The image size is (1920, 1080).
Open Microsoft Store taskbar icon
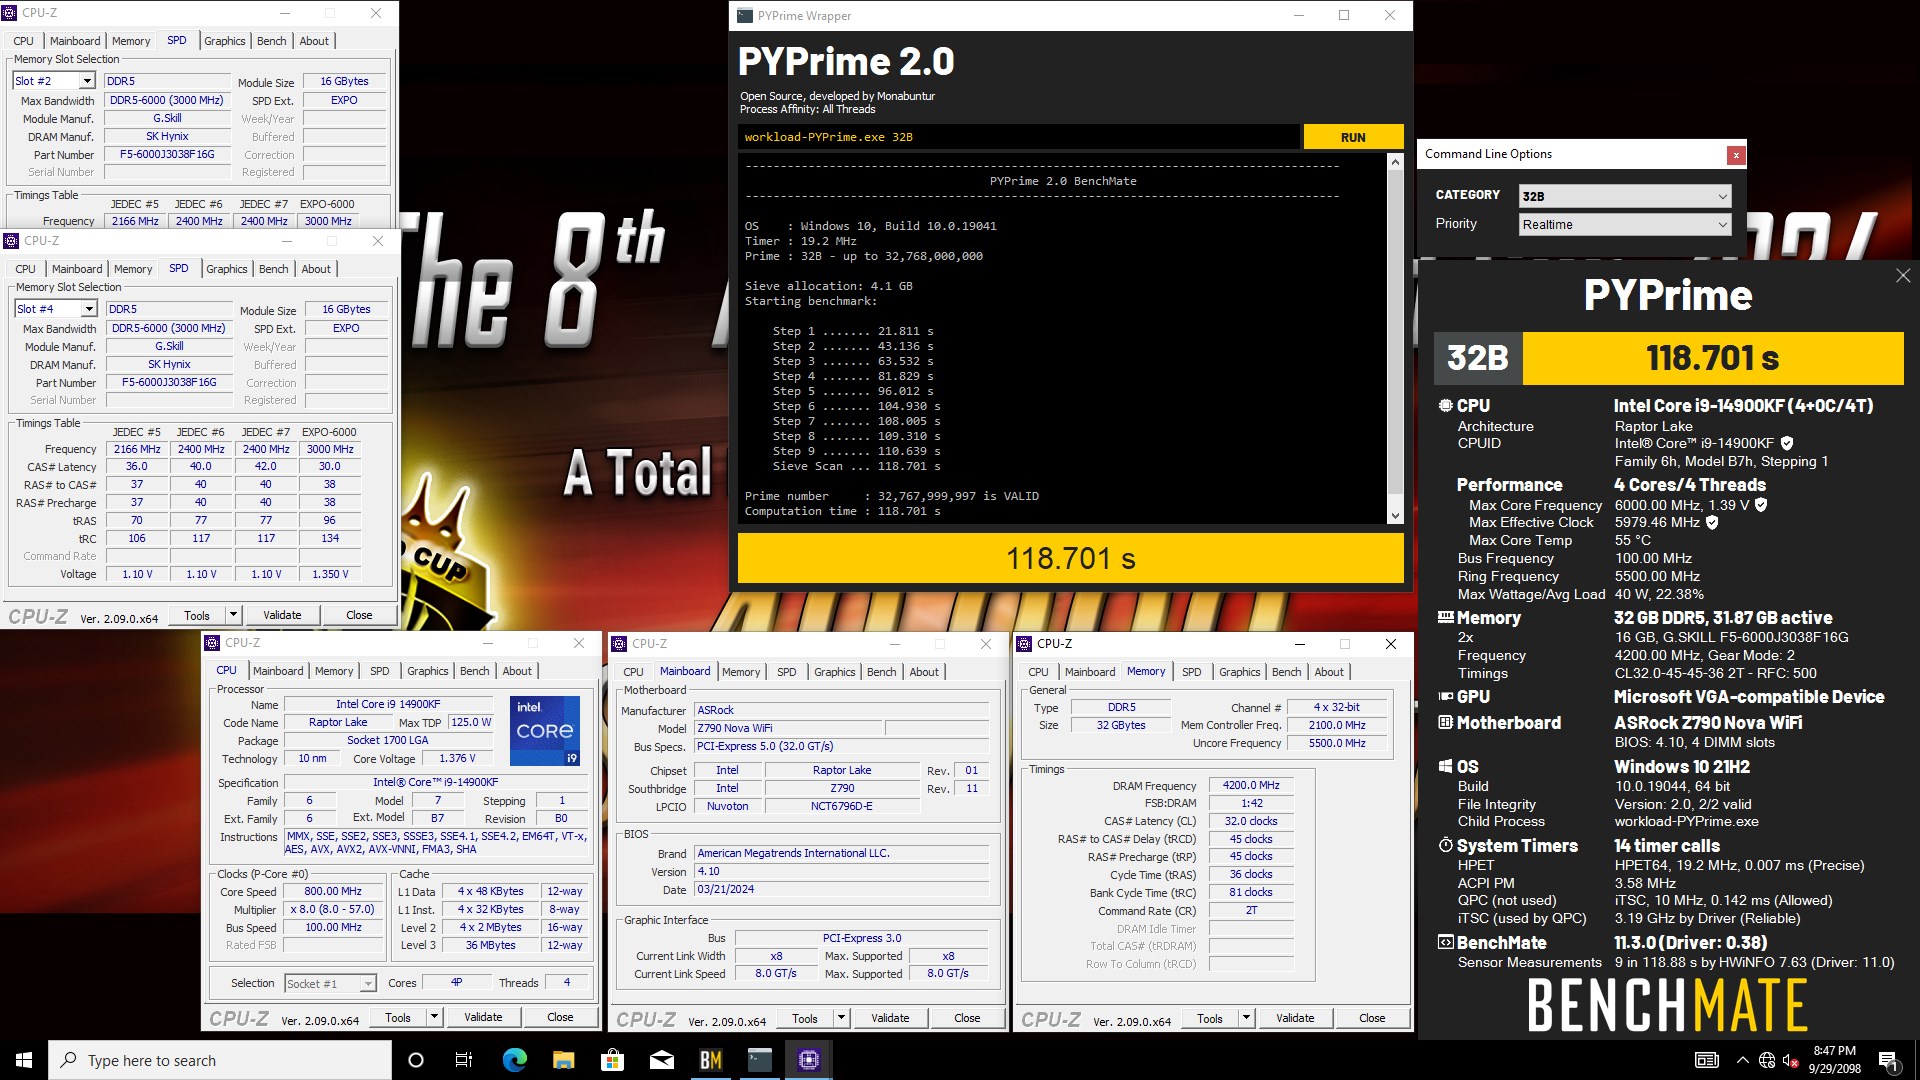[x=612, y=1060]
